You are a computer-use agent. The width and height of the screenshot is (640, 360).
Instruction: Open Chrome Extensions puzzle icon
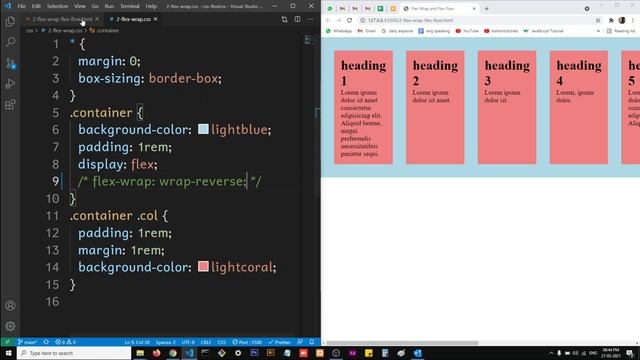pos(611,20)
